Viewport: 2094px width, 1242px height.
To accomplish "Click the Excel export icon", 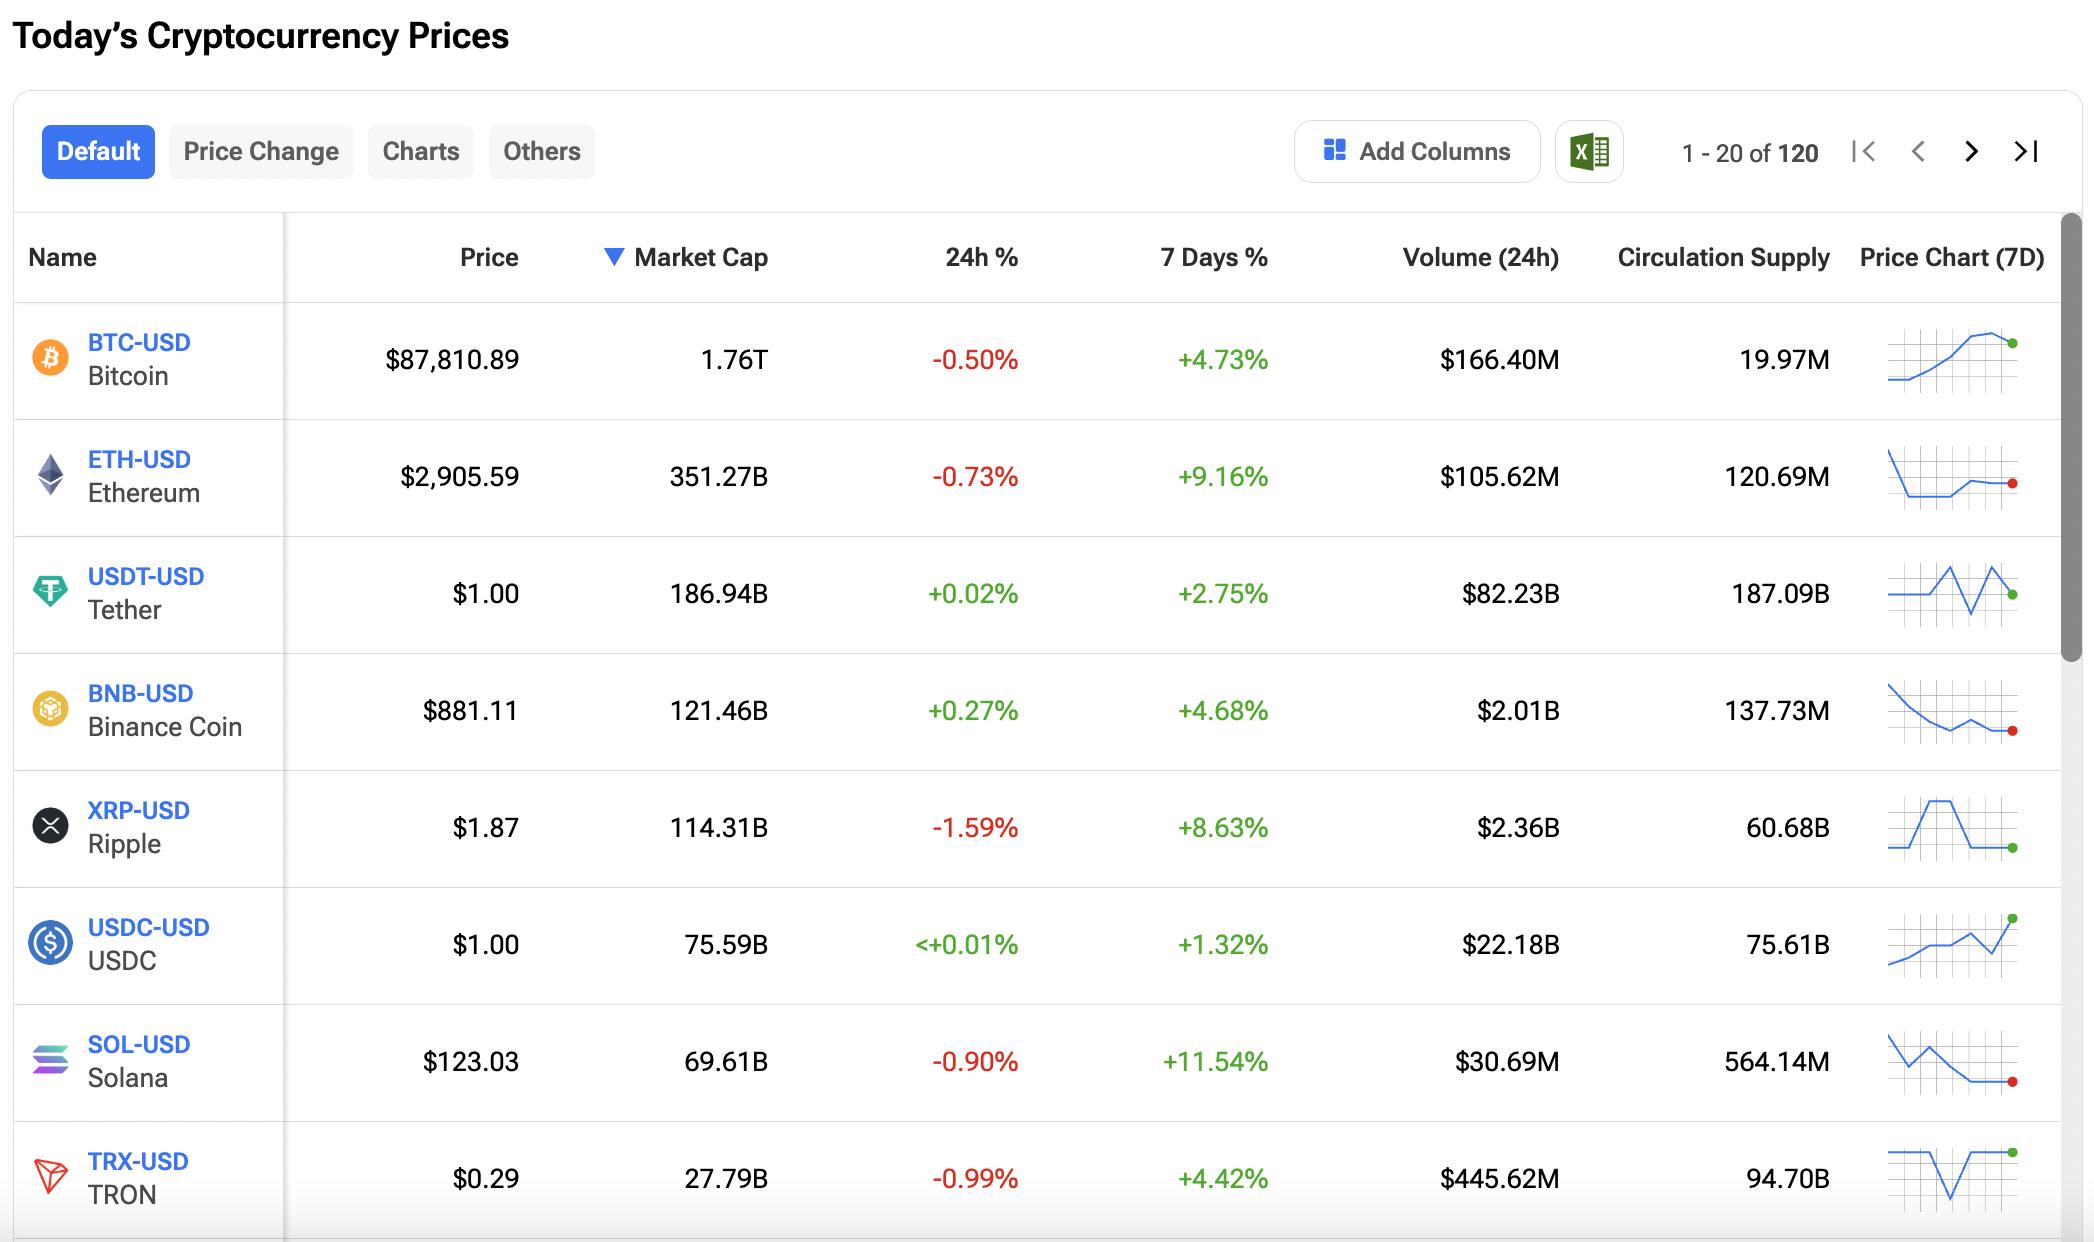I will click(x=1589, y=151).
